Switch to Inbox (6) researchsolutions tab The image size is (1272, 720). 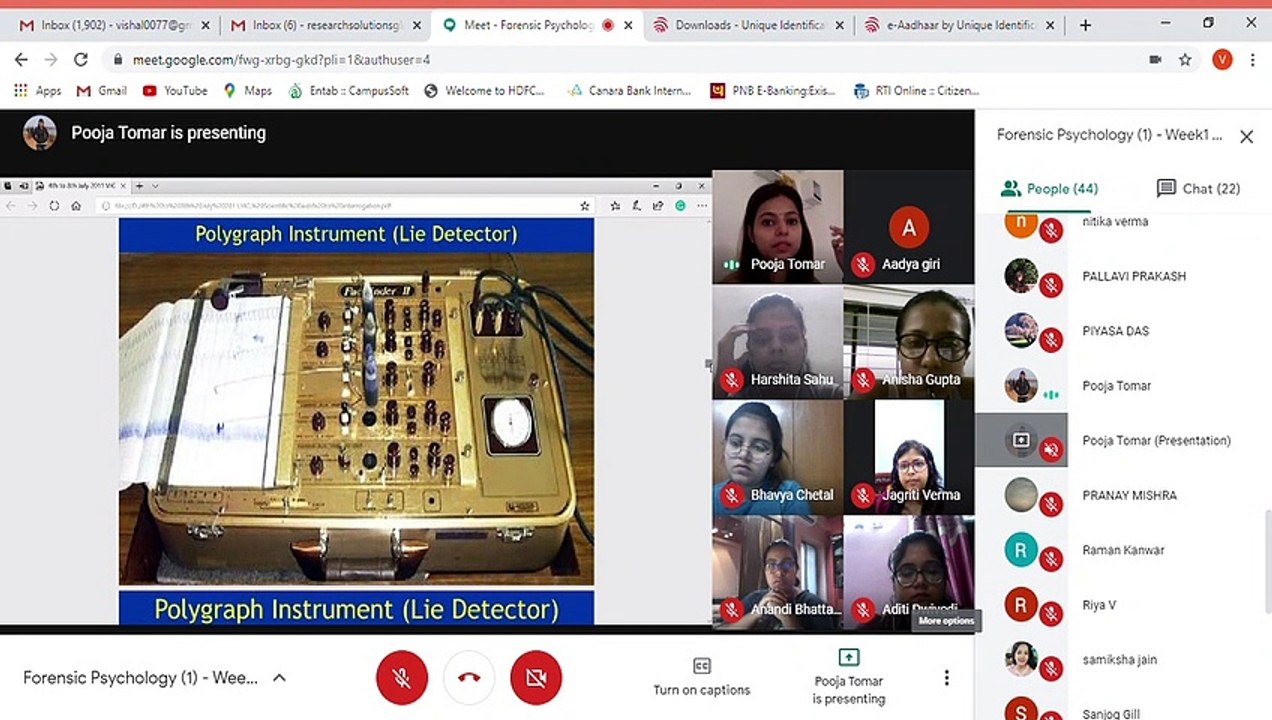pos(326,25)
